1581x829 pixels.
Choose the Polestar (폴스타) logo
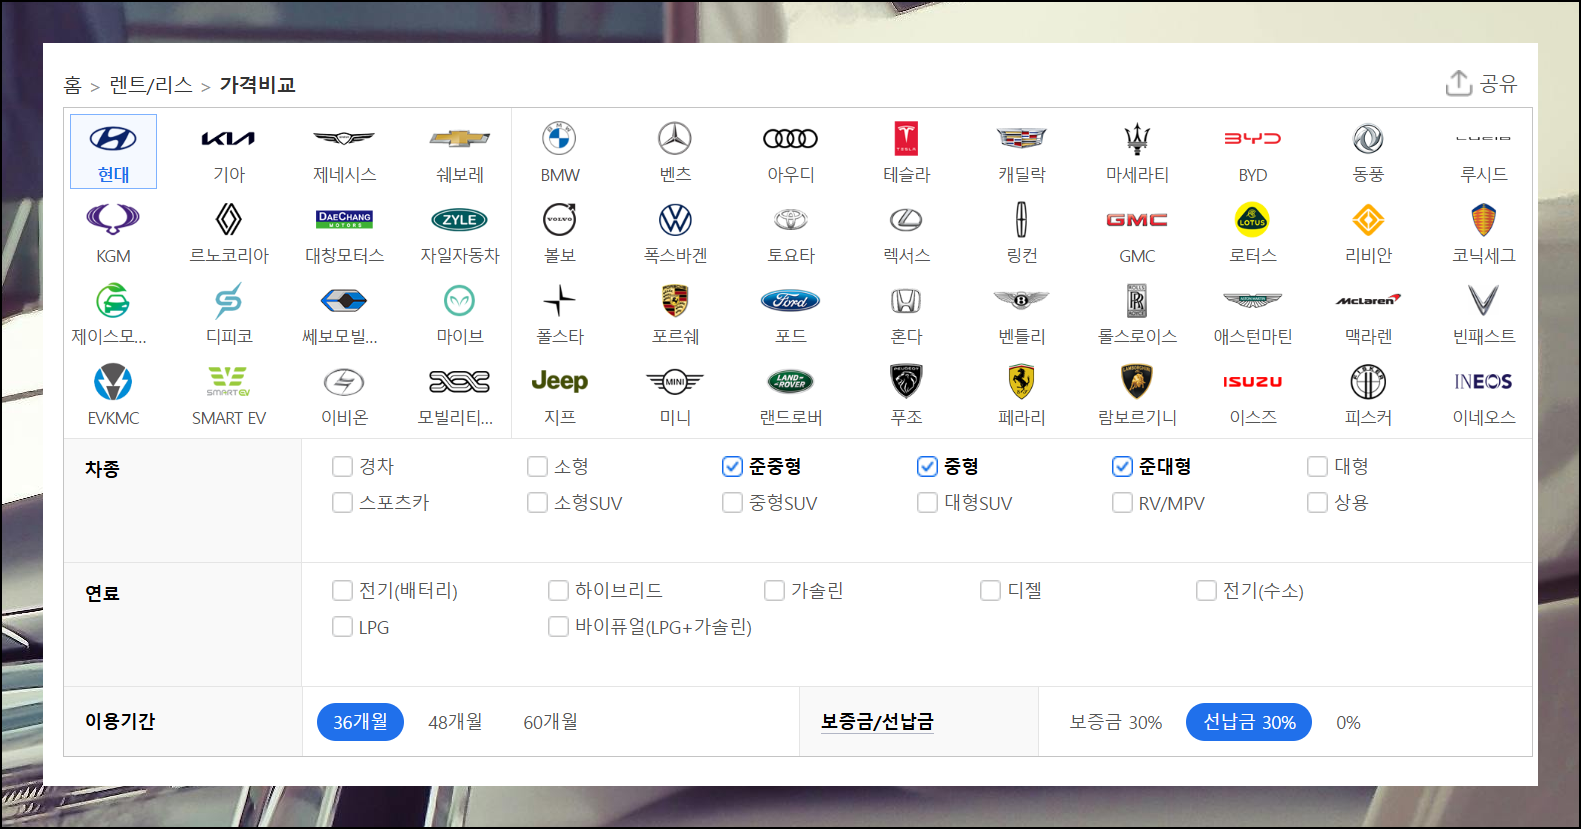click(x=559, y=300)
